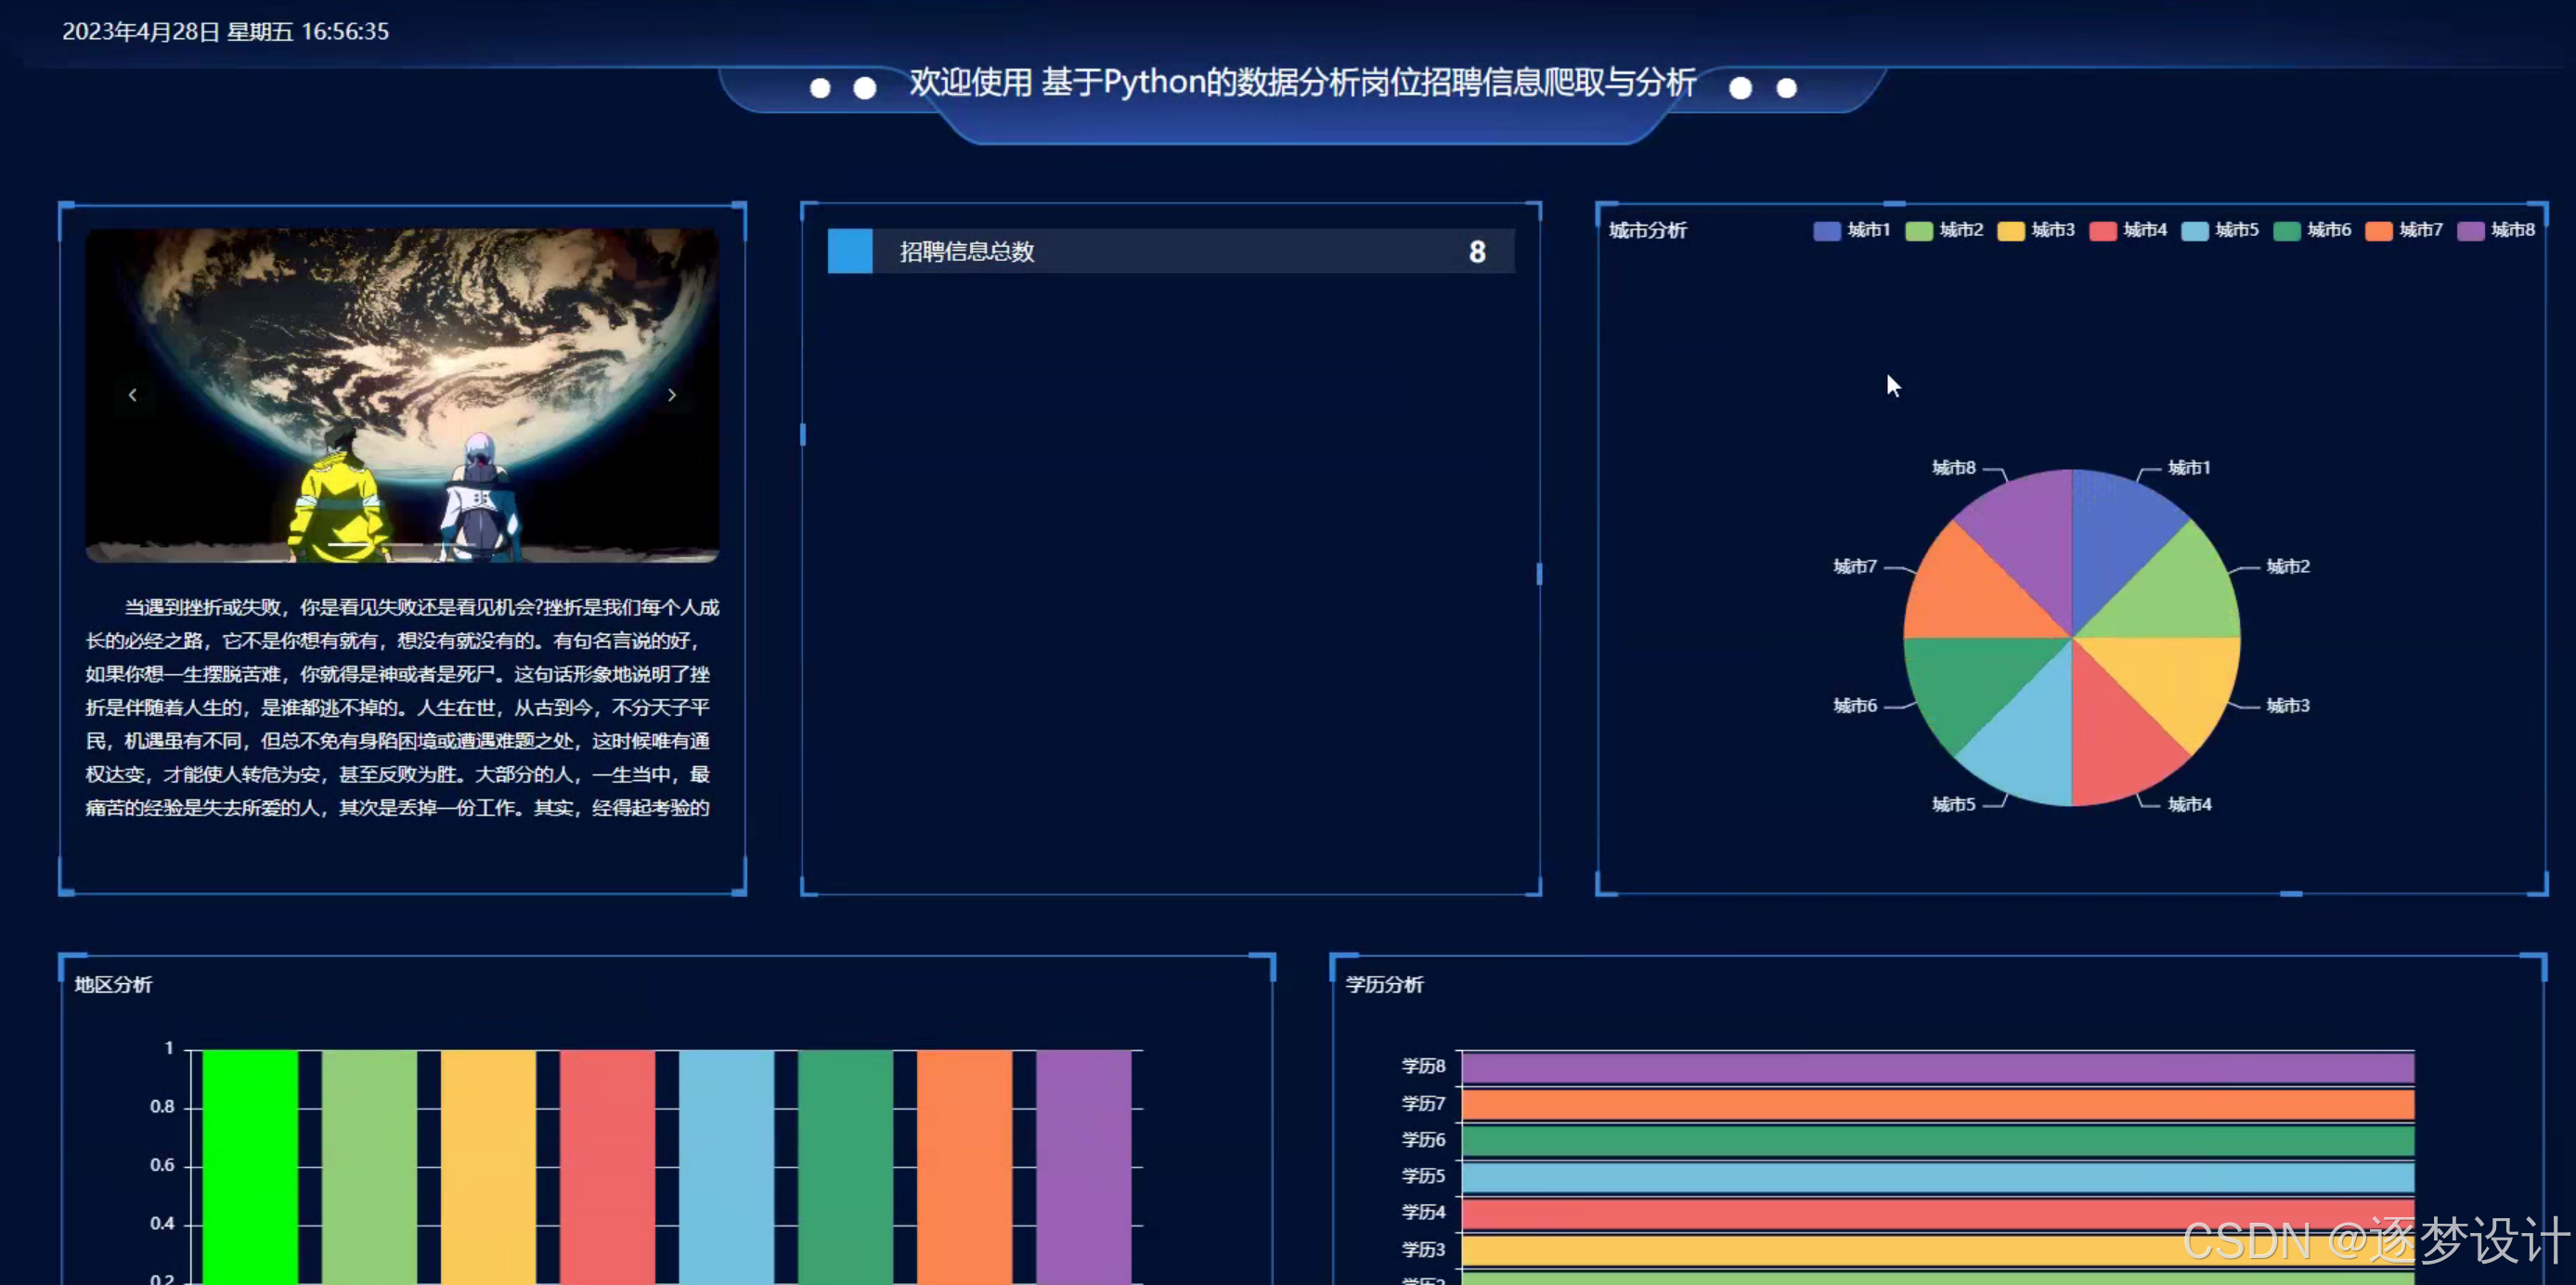This screenshot has height=1285, width=2576.
Task: Toggle 城市8 legend item
Action: [x=2496, y=231]
